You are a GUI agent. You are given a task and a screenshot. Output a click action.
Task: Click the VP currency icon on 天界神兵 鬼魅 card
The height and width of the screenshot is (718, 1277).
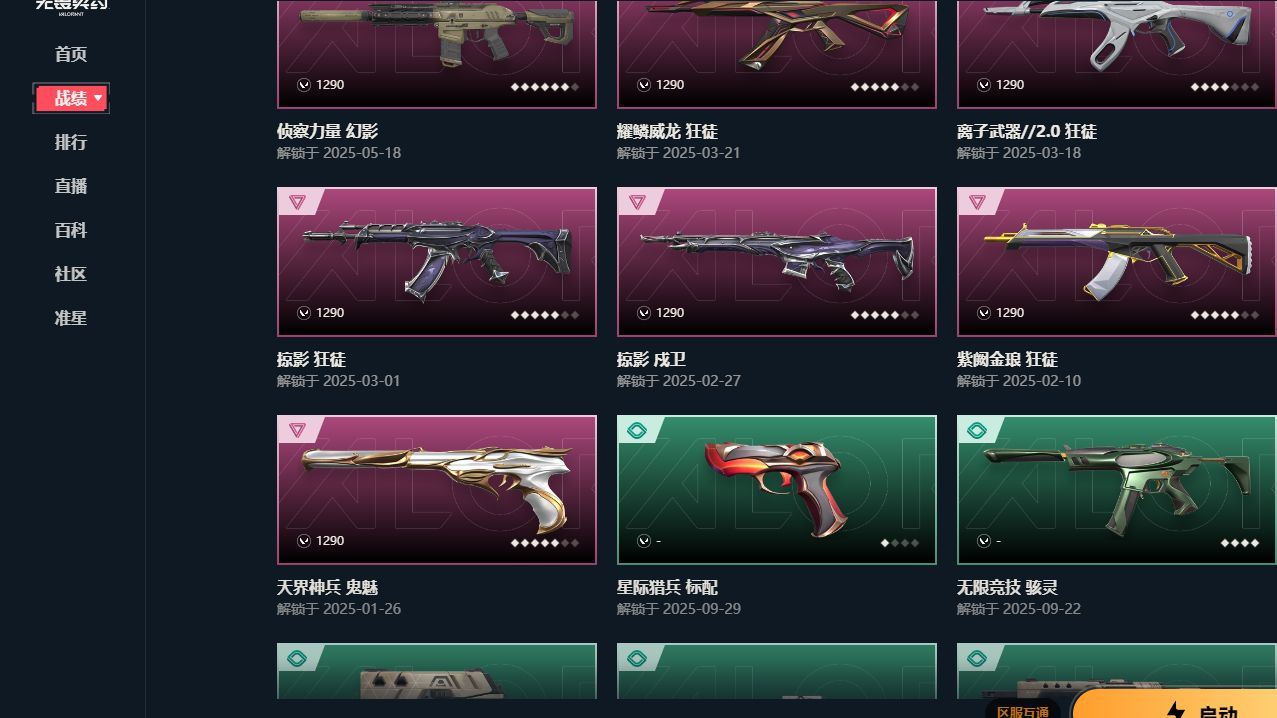304,541
